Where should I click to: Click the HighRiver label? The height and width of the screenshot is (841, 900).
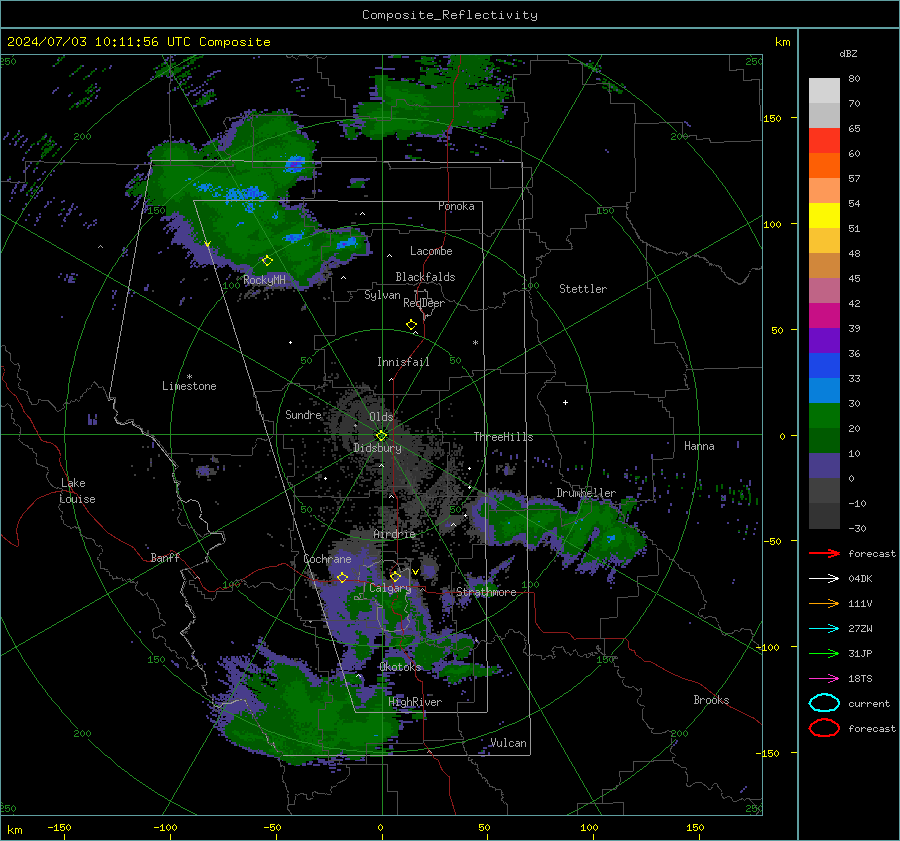(x=415, y=702)
